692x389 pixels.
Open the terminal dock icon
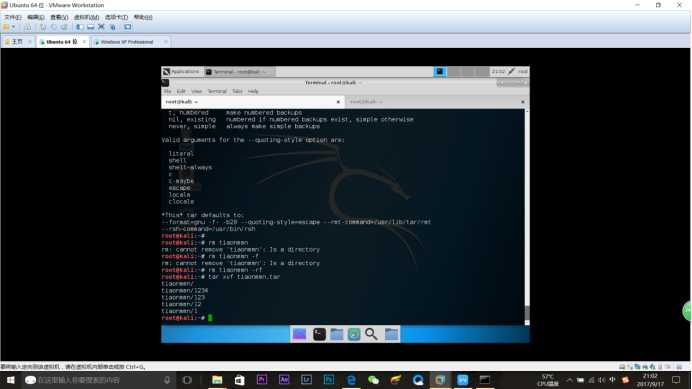pos(319,334)
